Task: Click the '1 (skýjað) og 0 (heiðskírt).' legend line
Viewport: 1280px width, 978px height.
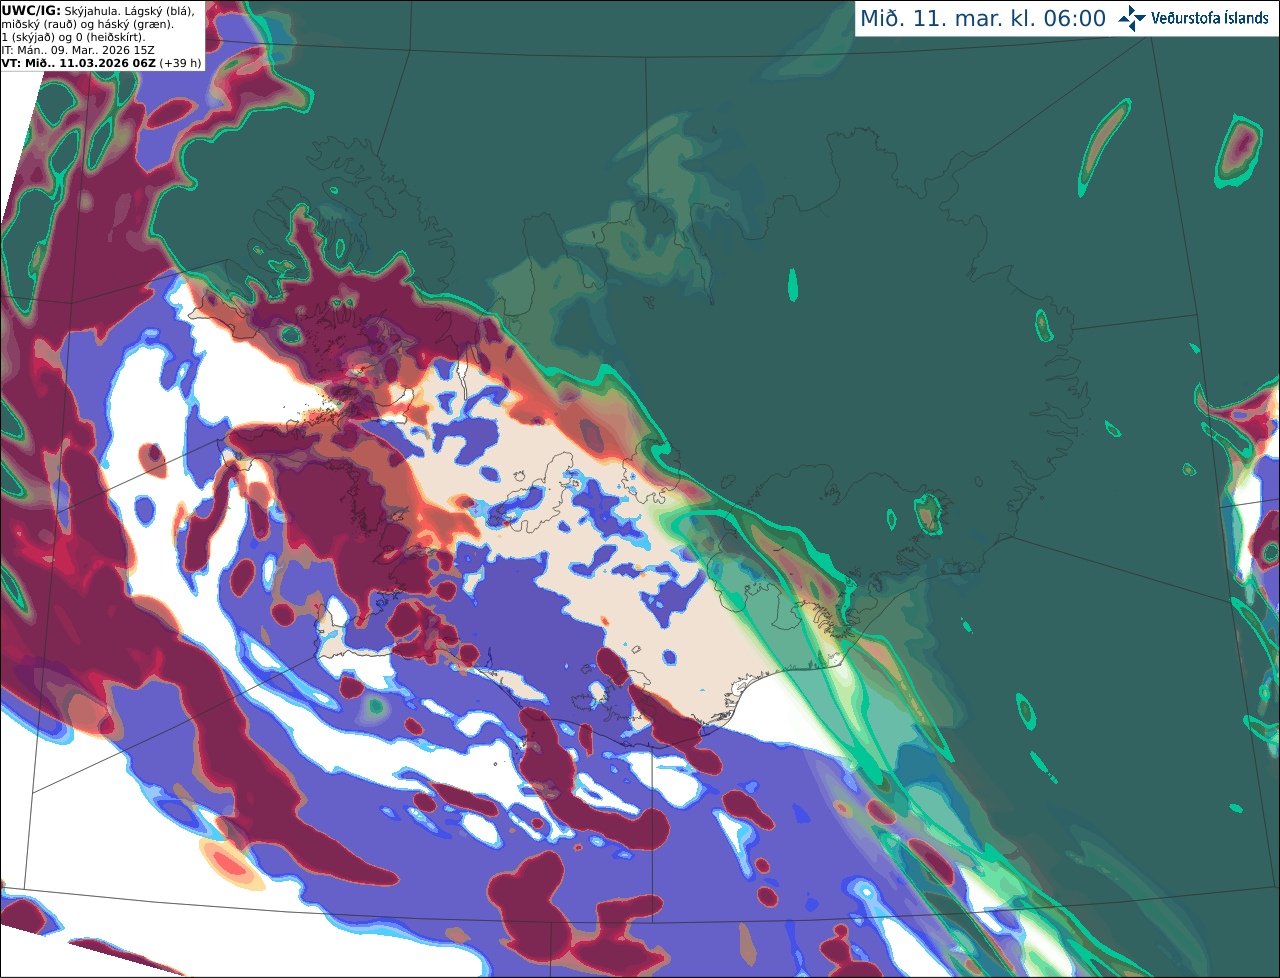Action: [x=73, y=37]
